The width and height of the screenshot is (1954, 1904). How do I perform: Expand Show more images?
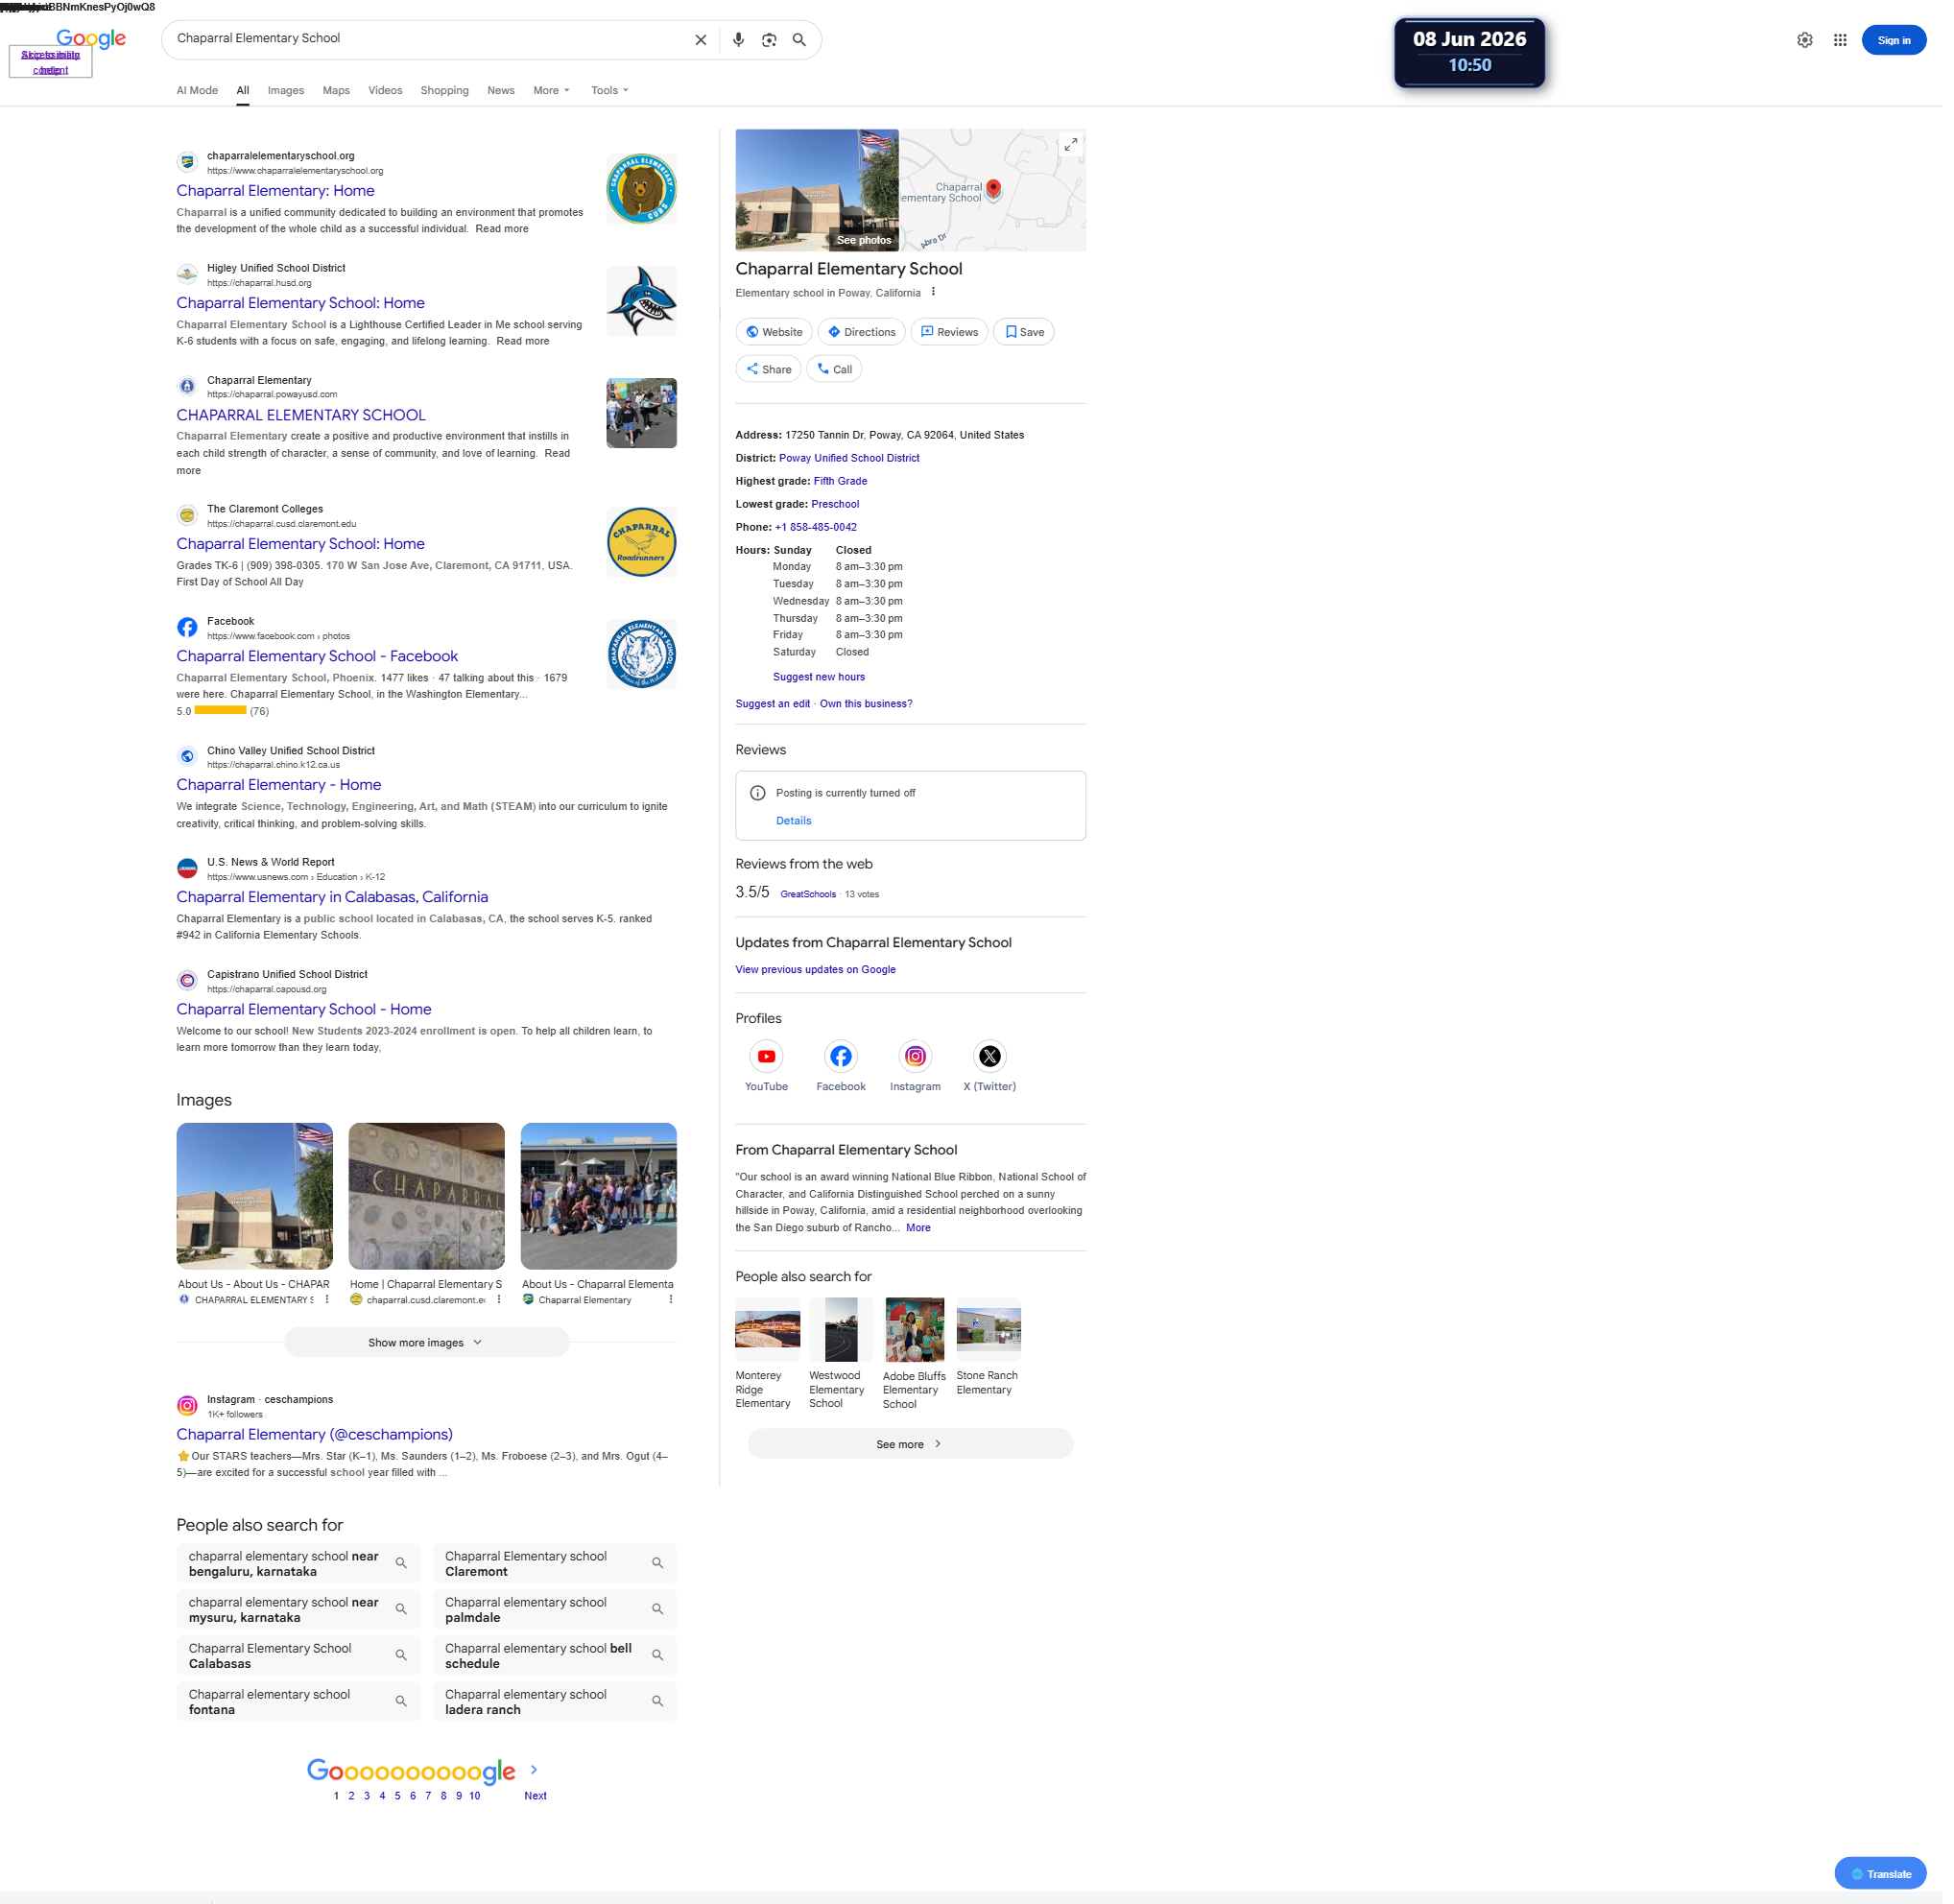click(427, 1343)
